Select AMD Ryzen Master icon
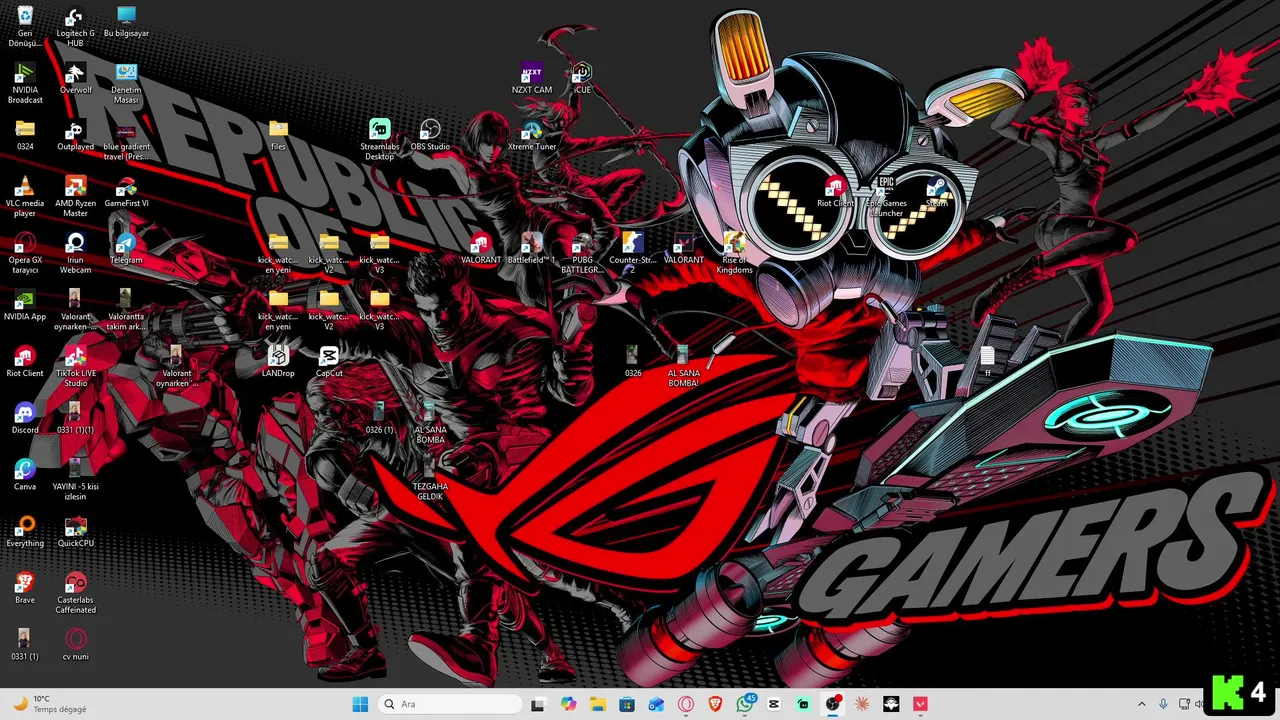 [75, 196]
